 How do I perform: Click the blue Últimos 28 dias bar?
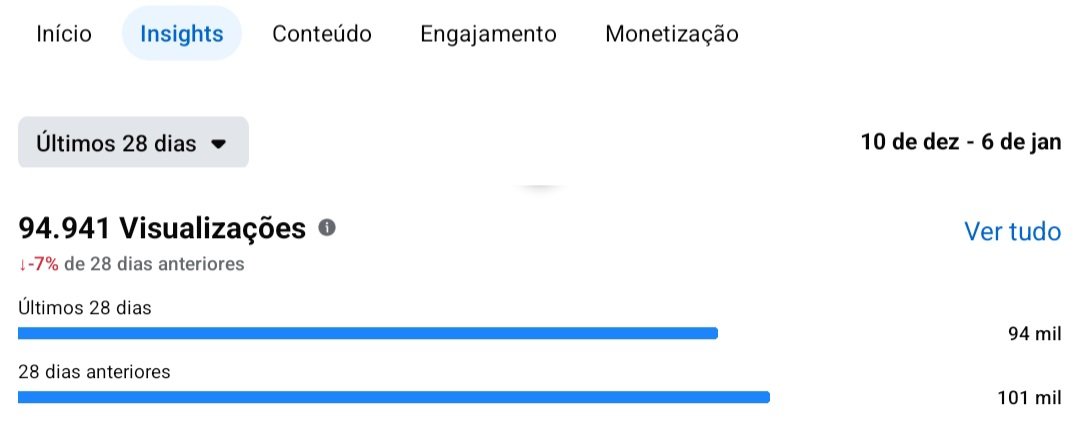click(x=368, y=334)
